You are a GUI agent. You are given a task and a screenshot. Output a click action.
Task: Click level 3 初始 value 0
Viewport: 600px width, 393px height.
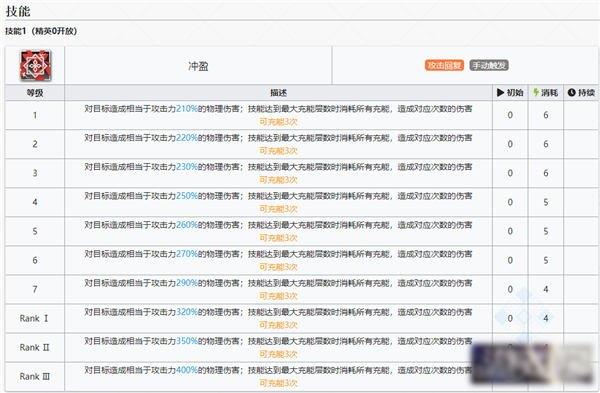coord(510,173)
